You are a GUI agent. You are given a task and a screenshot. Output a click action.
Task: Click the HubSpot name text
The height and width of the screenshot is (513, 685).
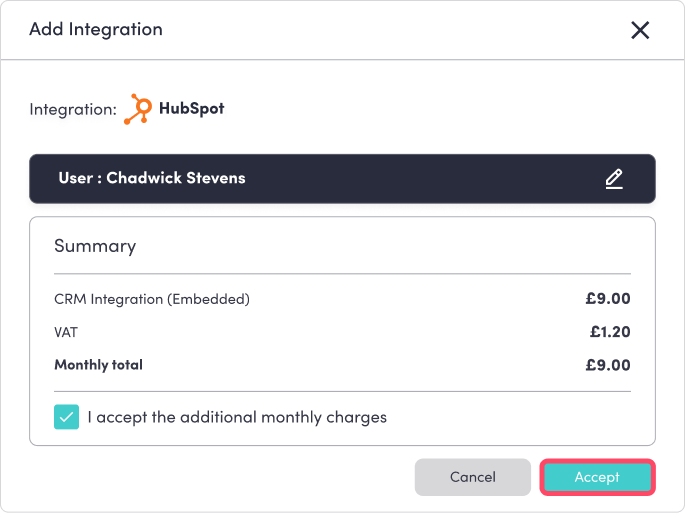click(x=192, y=108)
